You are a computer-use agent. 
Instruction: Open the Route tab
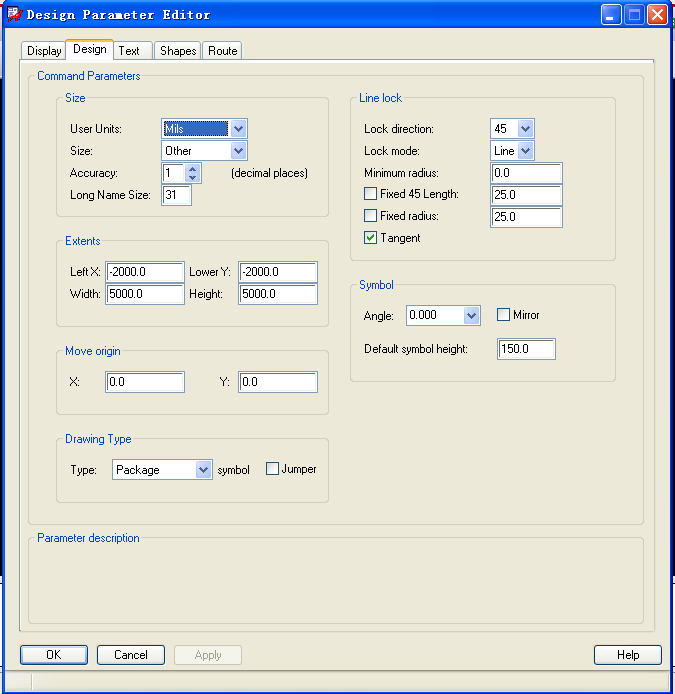click(223, 50)
